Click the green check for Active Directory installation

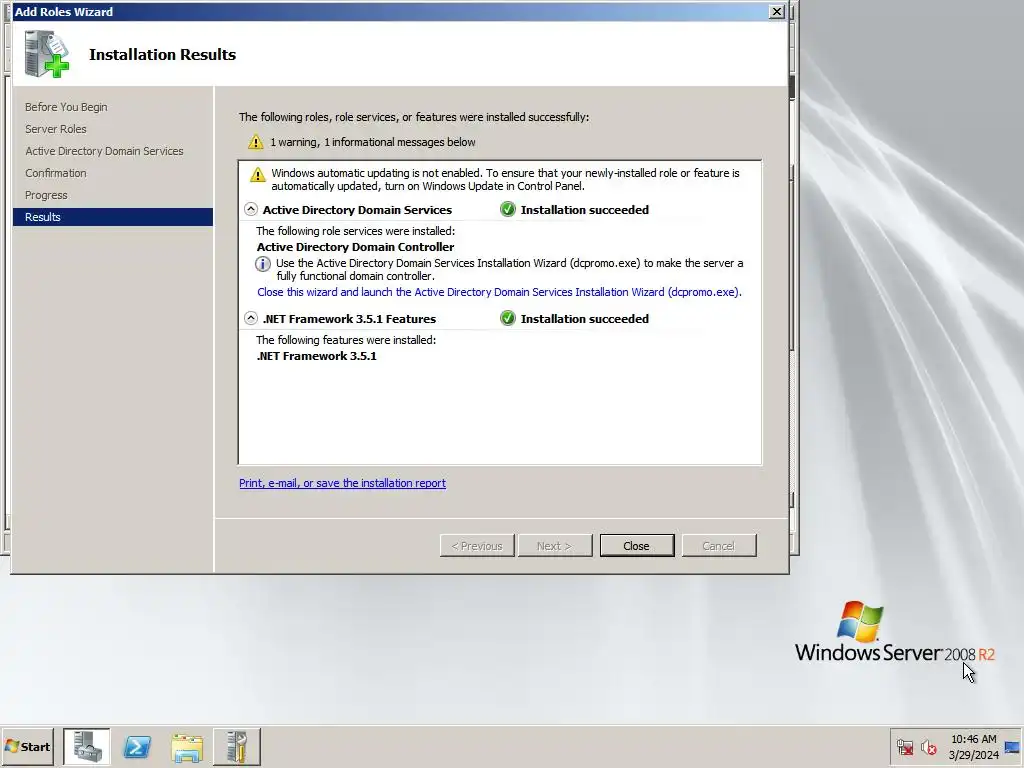pyautogui.click(x=507, y=209)
